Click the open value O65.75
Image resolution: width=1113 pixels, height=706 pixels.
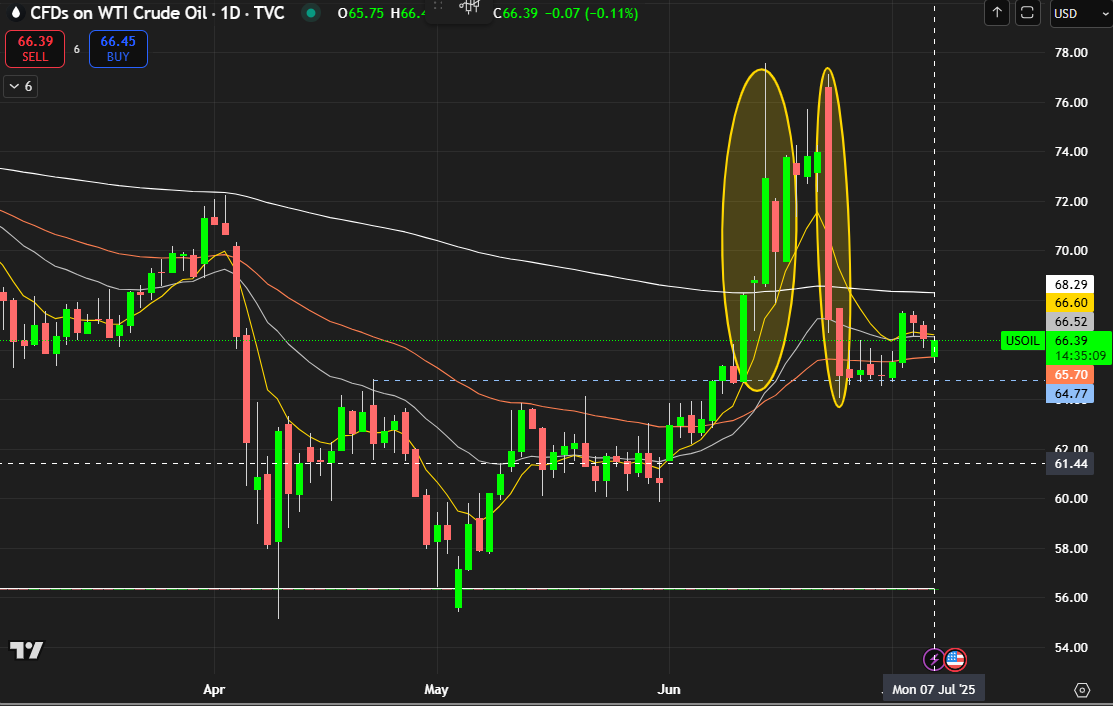point(361,13)
